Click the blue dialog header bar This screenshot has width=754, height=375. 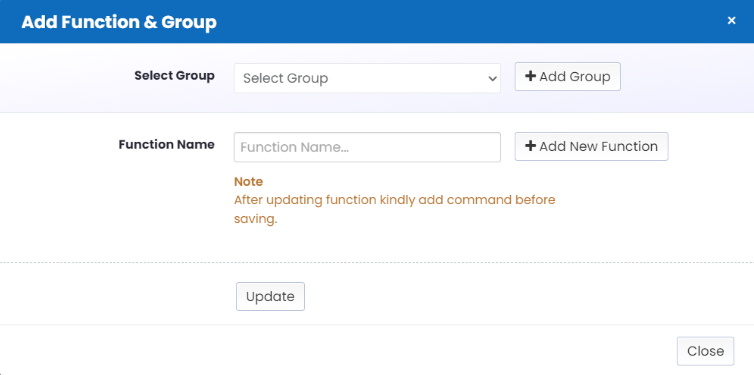point(377,22)
